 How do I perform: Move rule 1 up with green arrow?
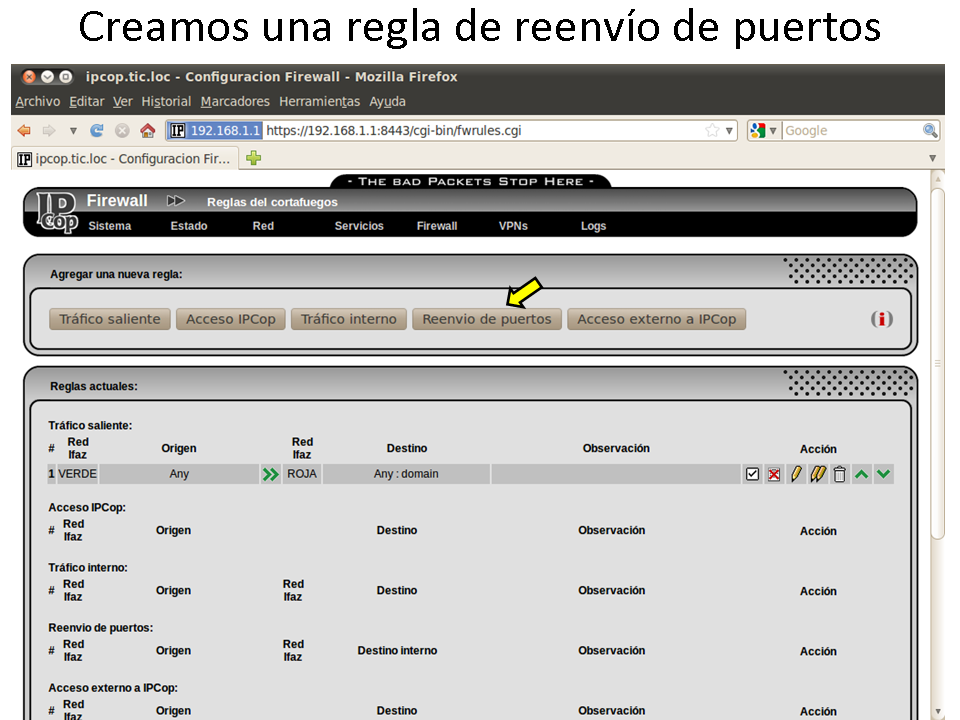[862, 474]
